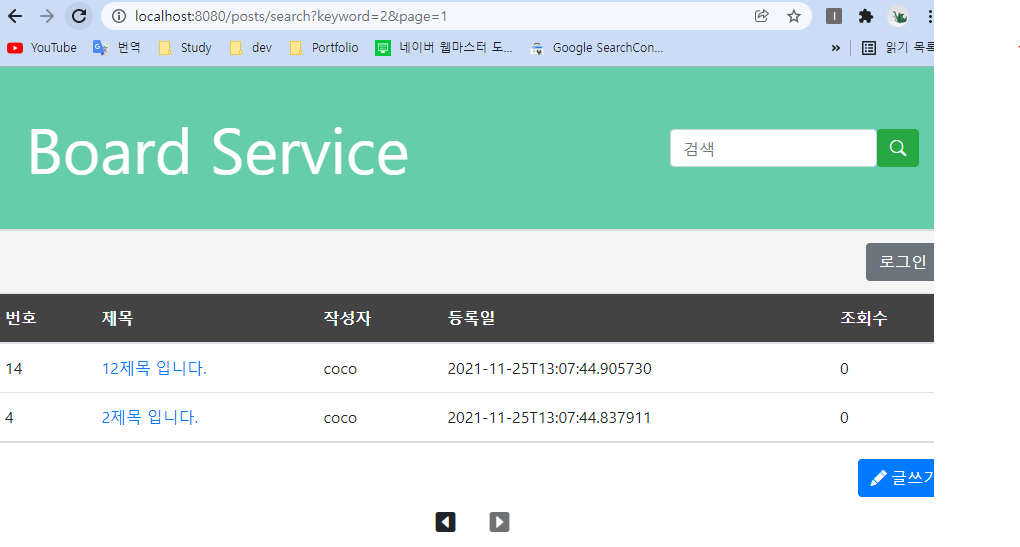This screenshot has height=547, width=1020.
Task: Click post number 4 cell
Action: coord(9,418)
